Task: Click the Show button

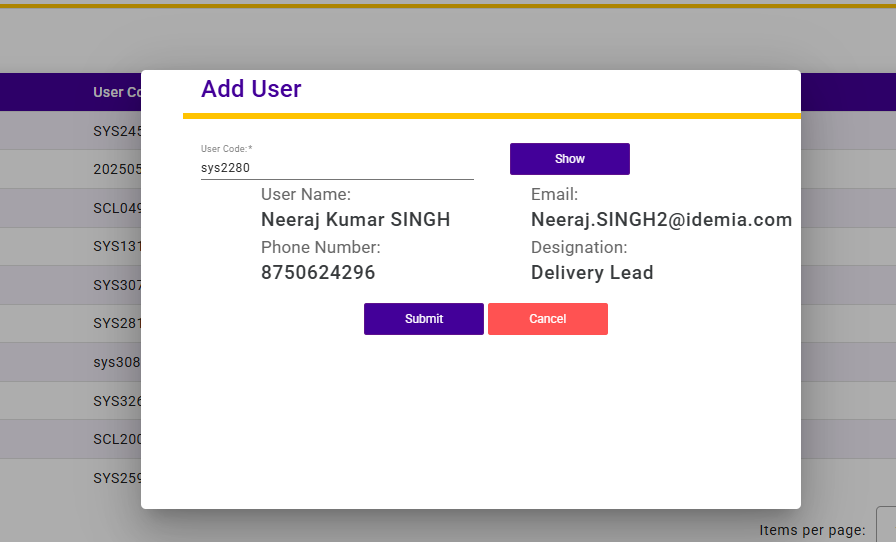Action: pyautogui.click(x=569, y=159)
